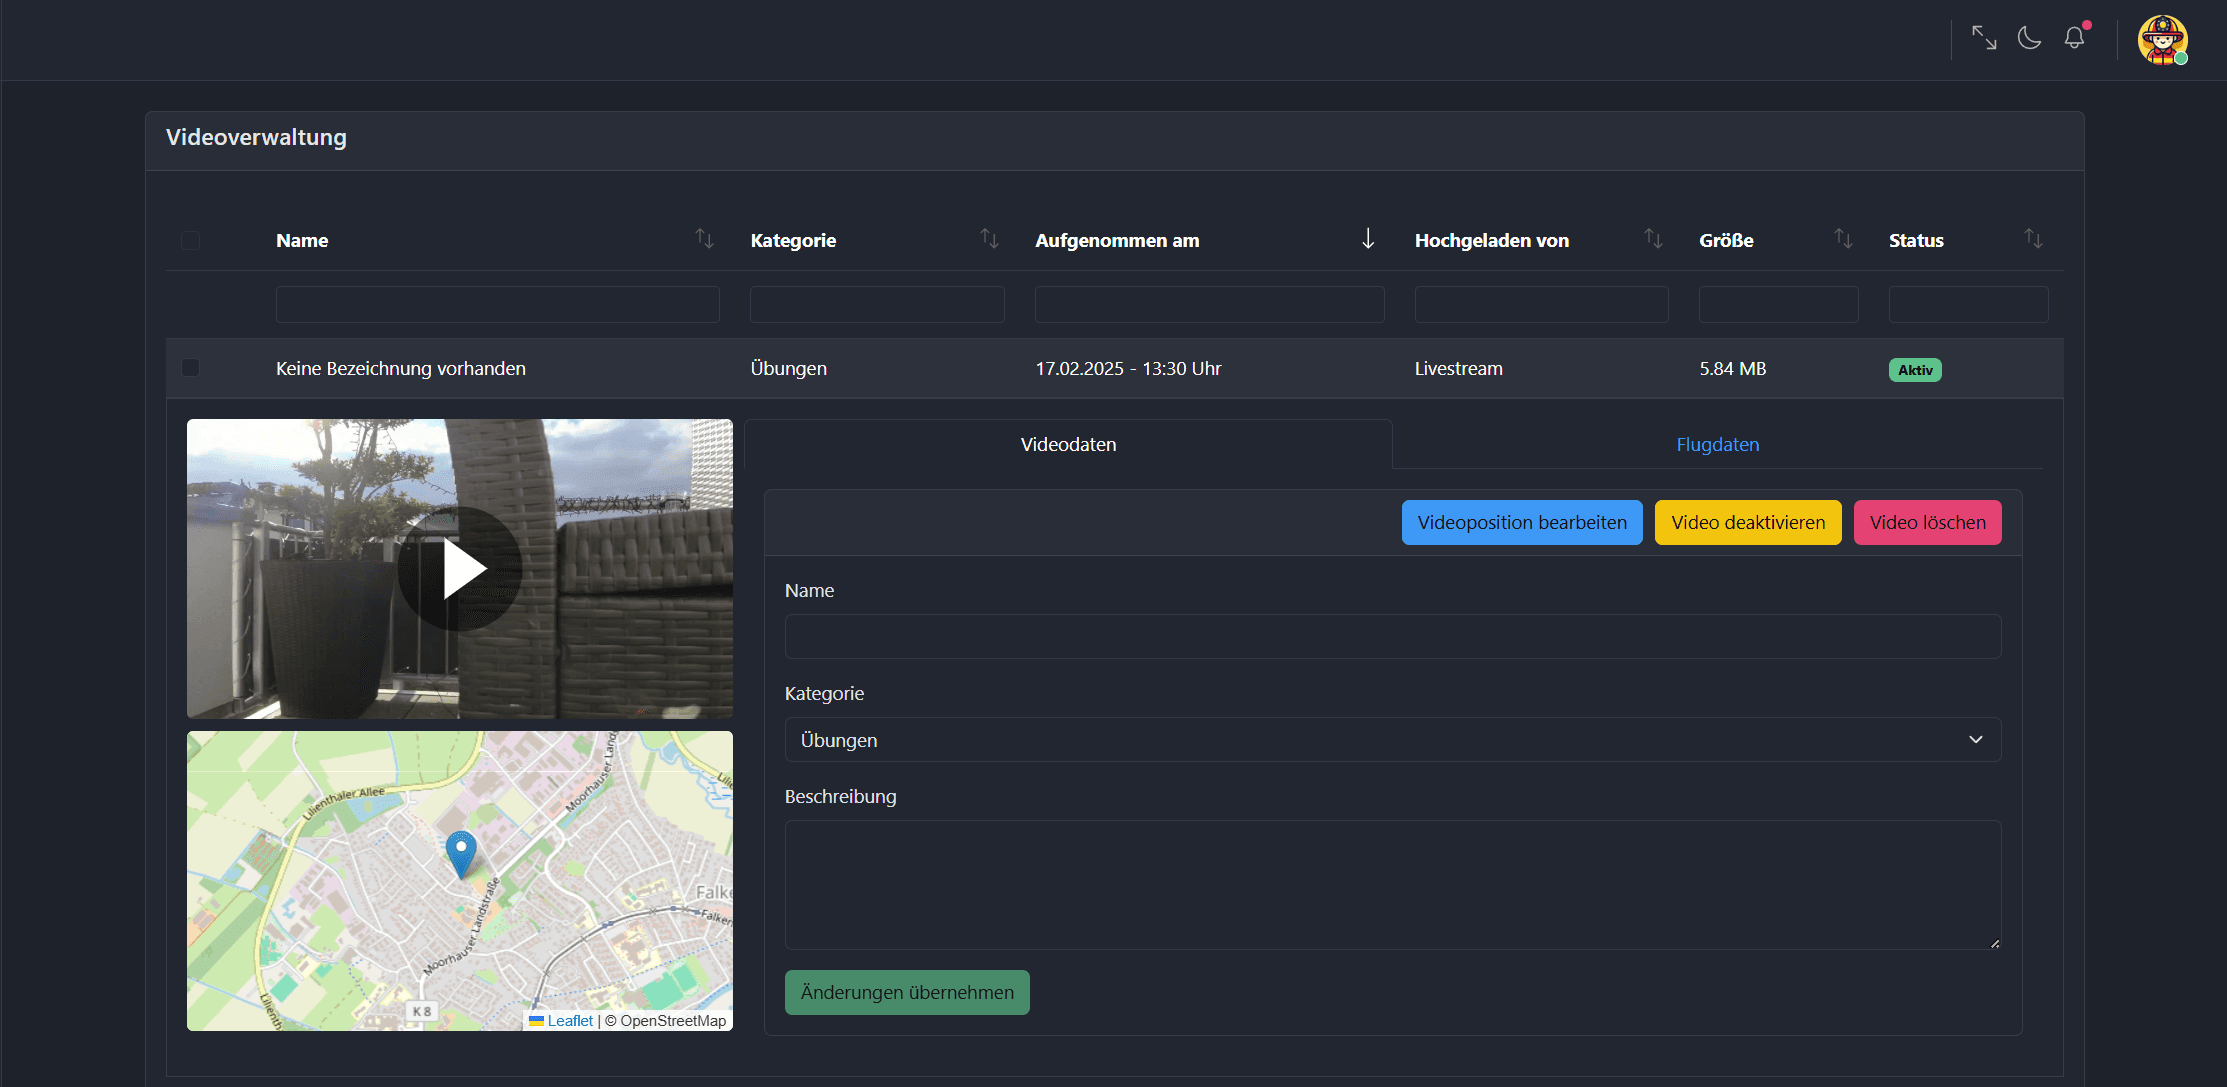The height and width of the screenshot is (1087, 2227).
Task: Toggle fullscreen mode icon
Action: click(x=1984, y=38)
